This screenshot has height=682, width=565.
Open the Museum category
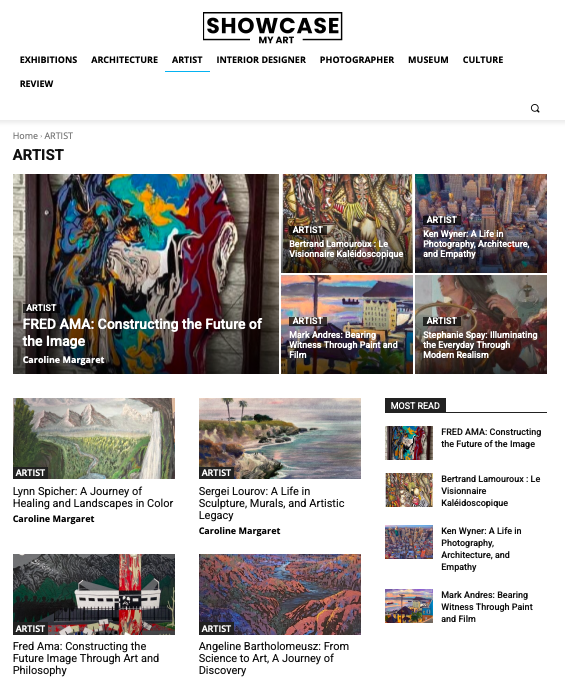[428, 60]
